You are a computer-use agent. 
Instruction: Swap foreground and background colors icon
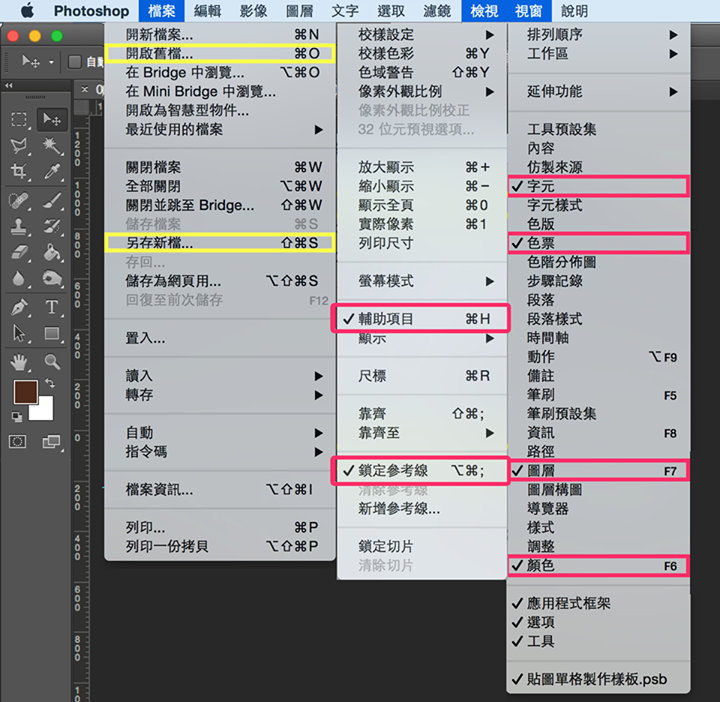50,383
